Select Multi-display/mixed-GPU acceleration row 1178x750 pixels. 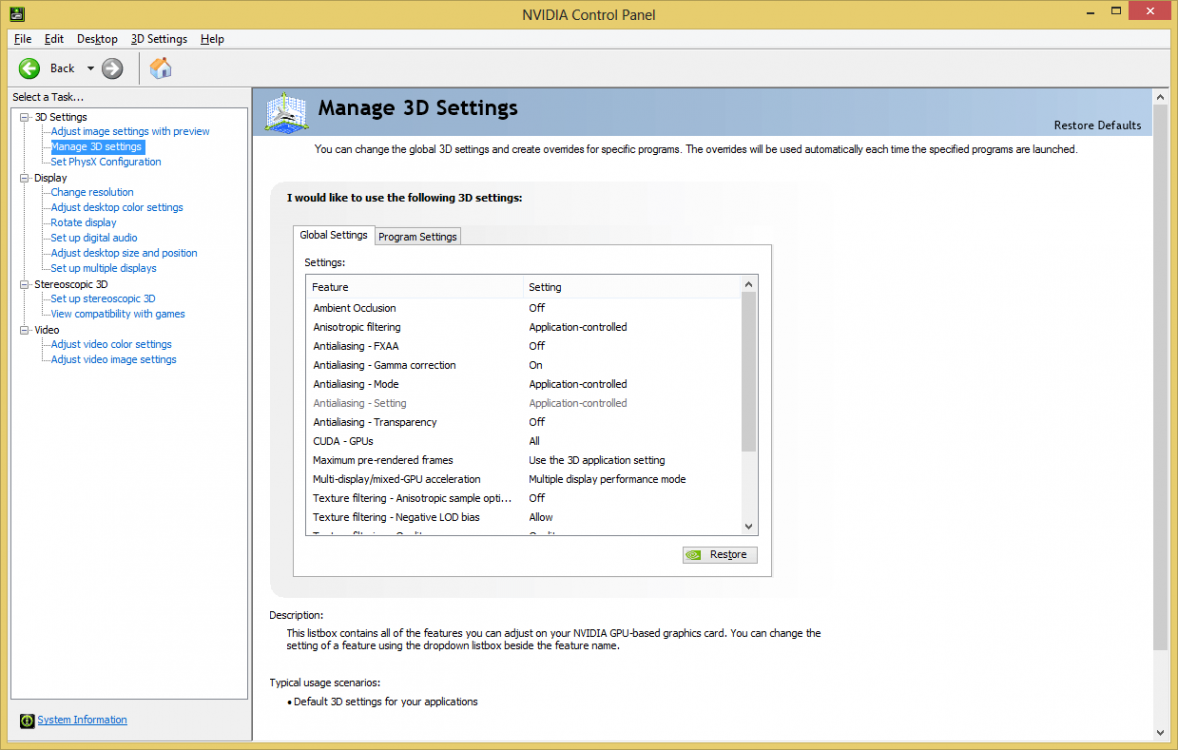[x=524, y=479]
